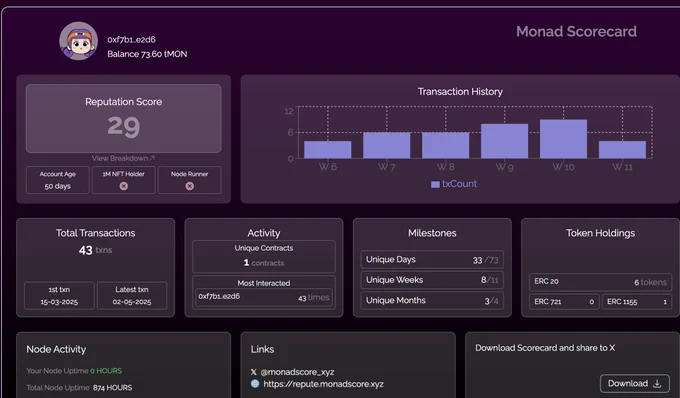Click the download arrow icon
Screen dimensions: 680x398
657,383
